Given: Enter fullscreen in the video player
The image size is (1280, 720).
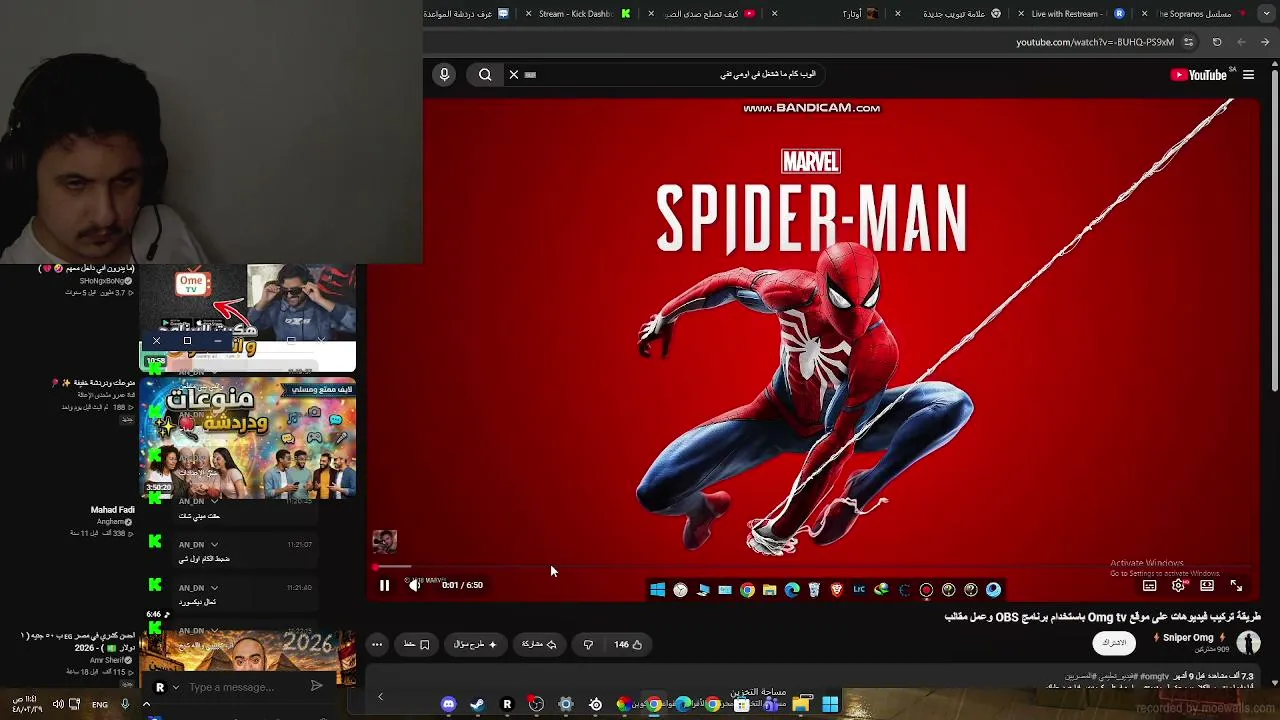Looking at the screenshot, I should [1236, 586].
